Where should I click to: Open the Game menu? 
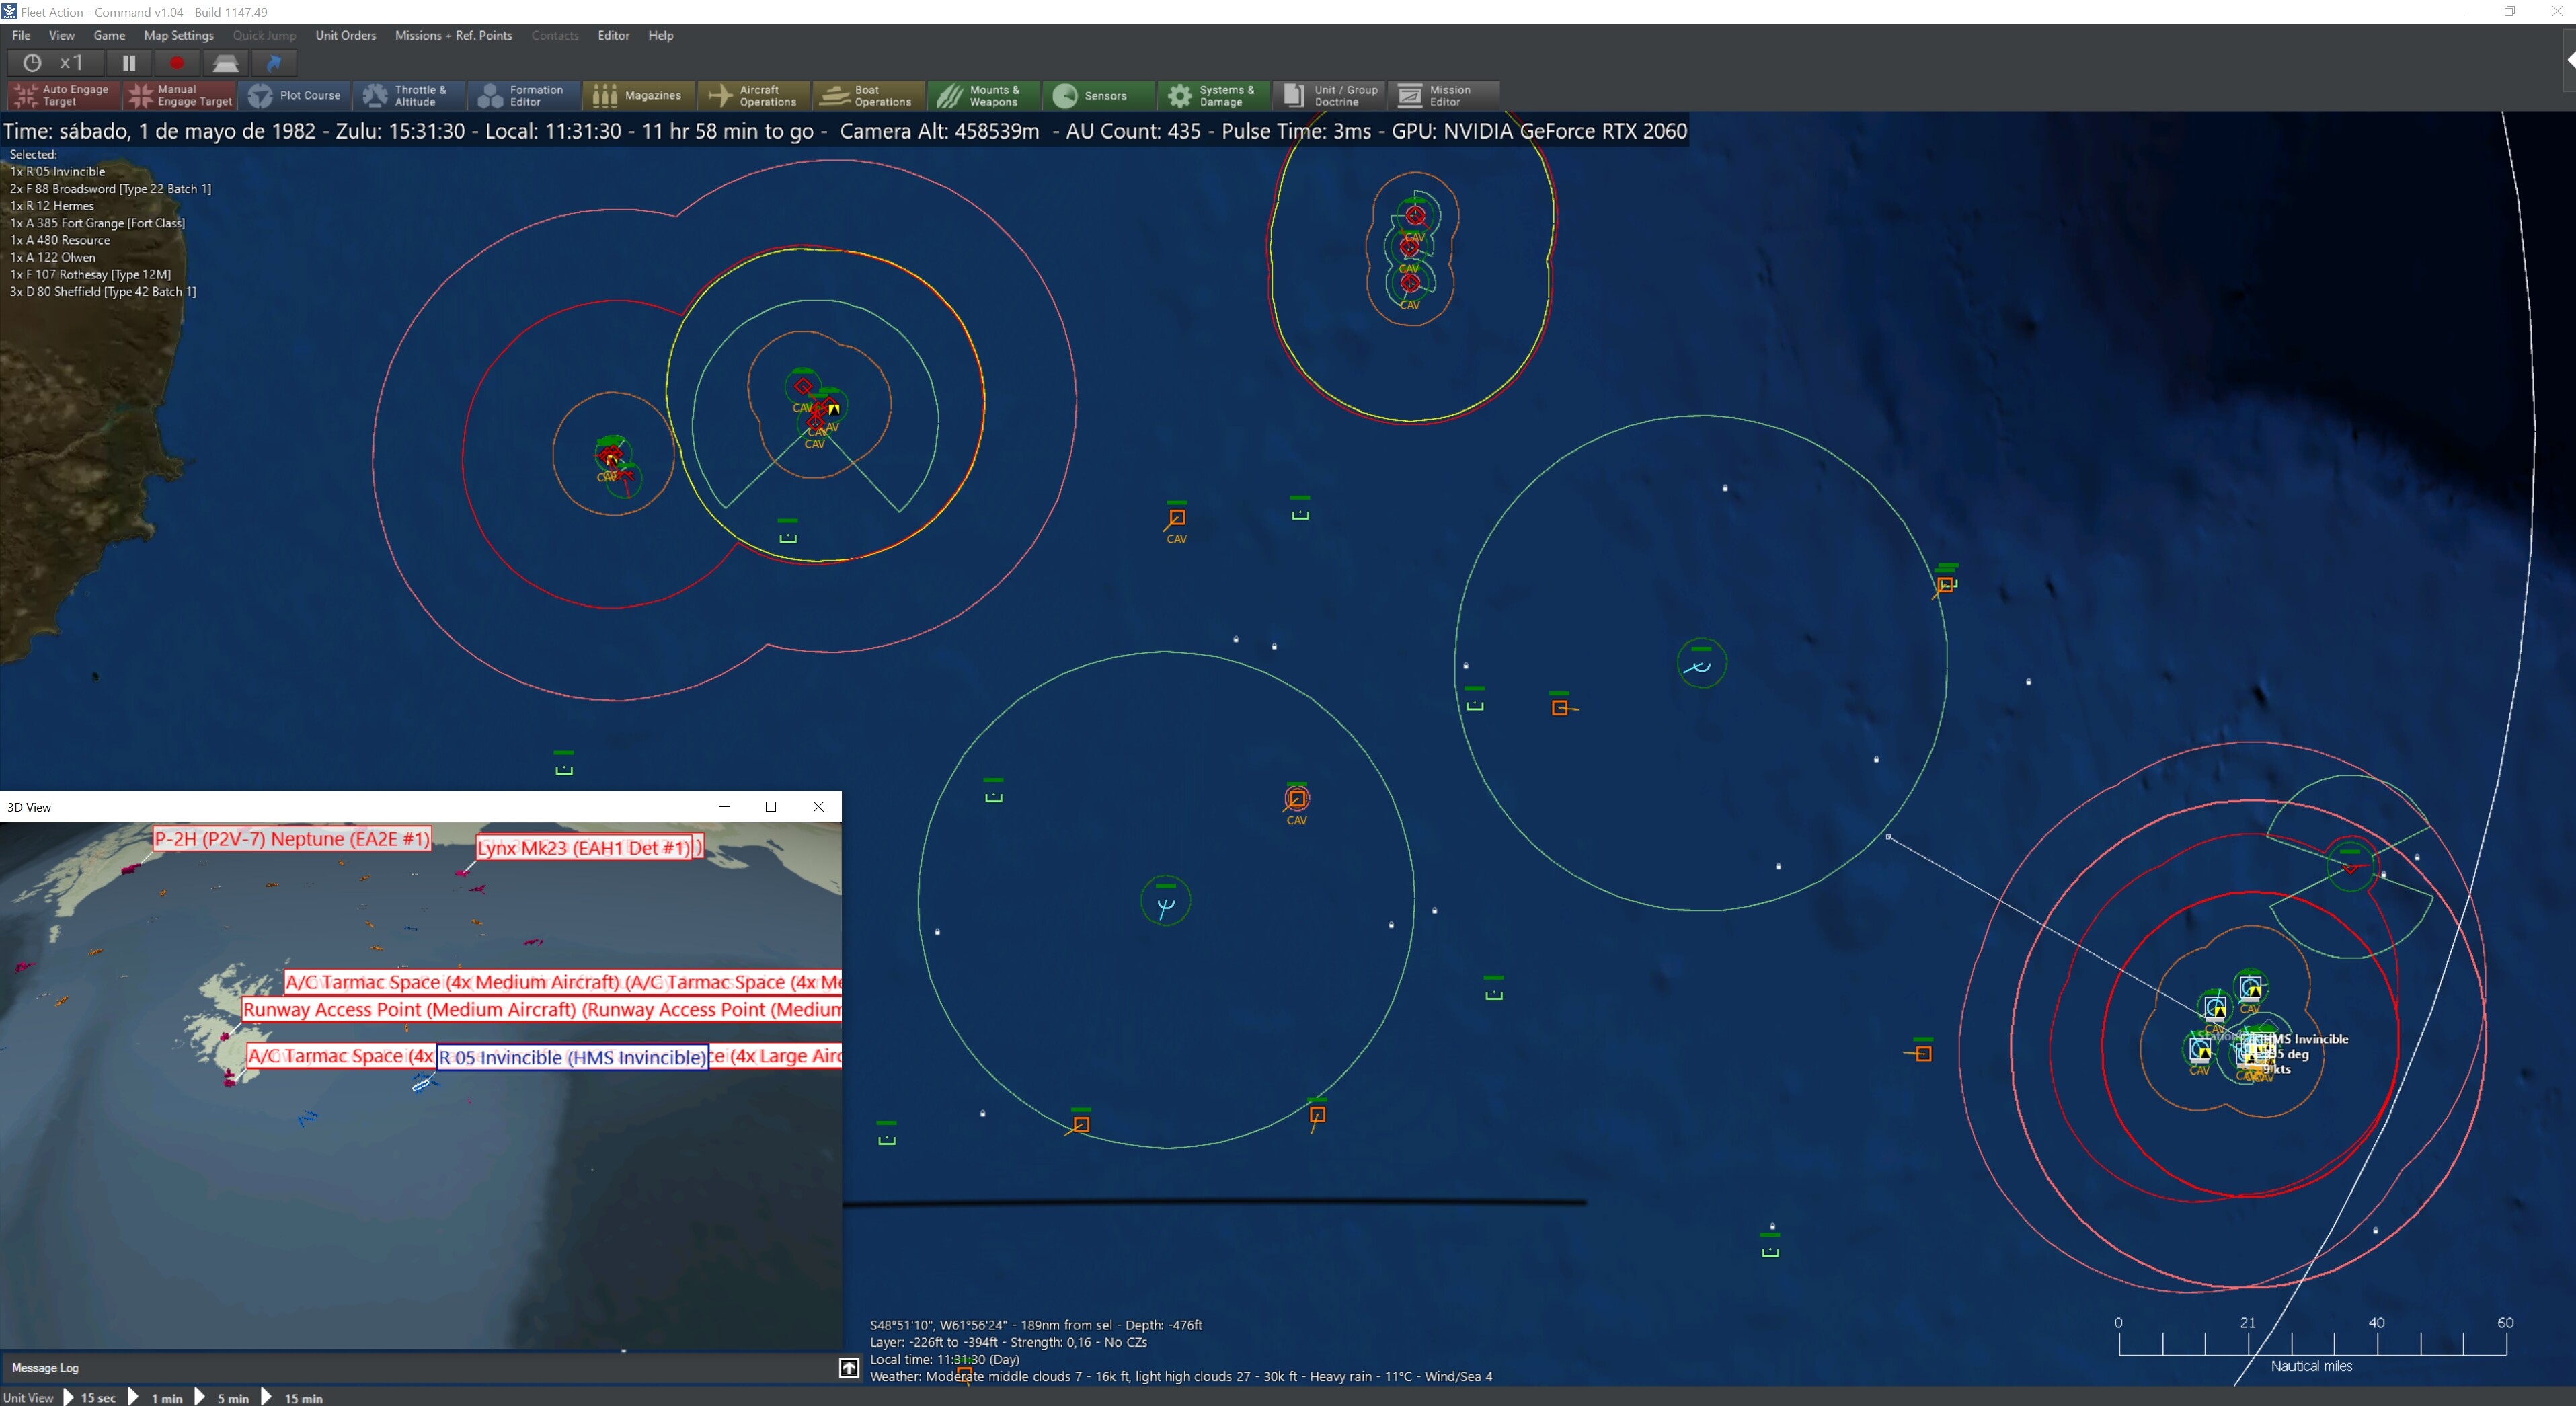point(109,35)
